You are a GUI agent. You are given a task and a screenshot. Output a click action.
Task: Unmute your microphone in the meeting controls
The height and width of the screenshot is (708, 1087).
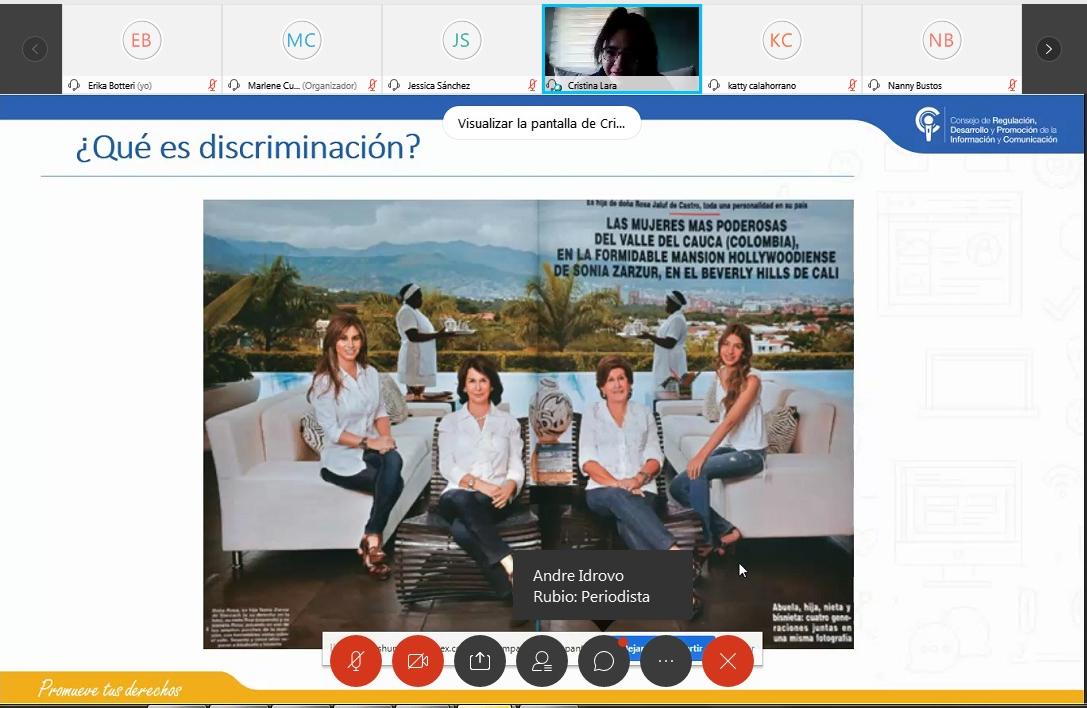tap(356, 661)
